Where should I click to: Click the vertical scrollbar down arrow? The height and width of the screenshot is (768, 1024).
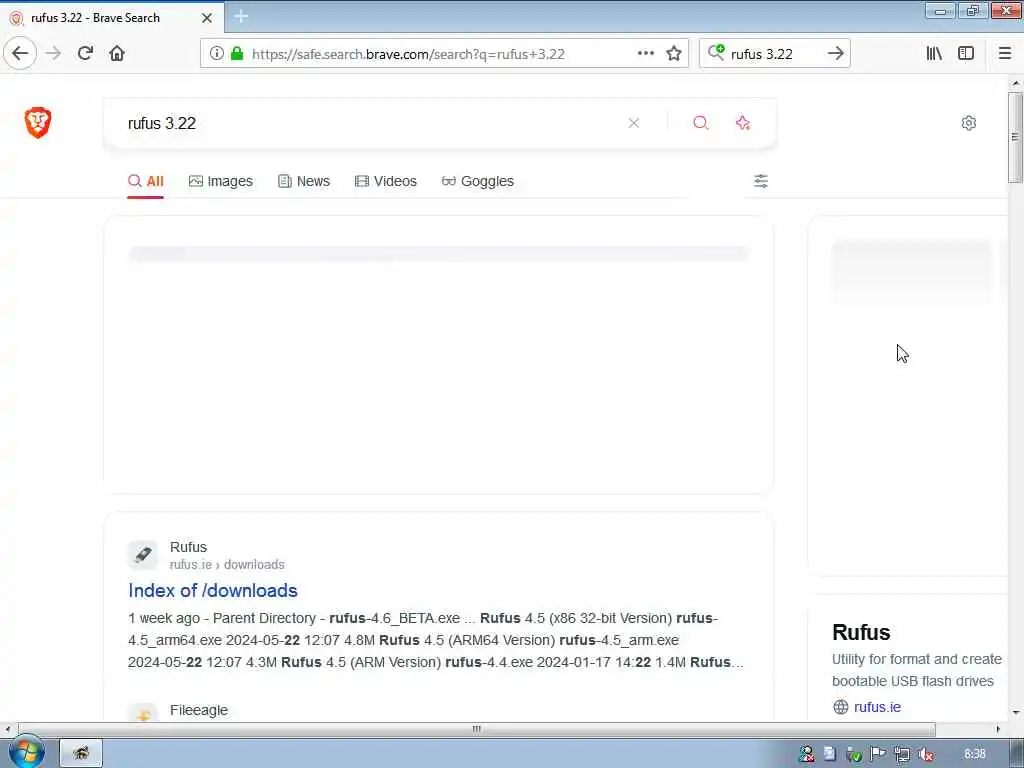pos(1015,712)
